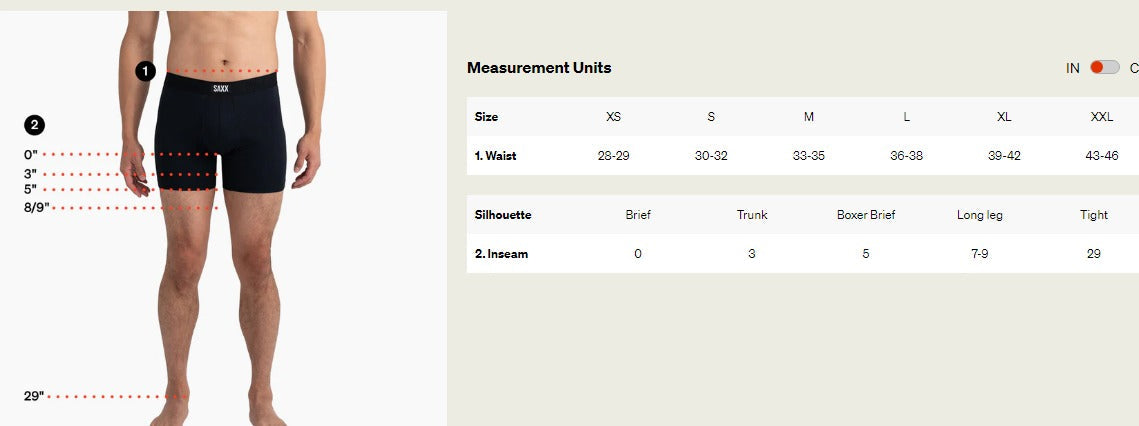1139x426 pixels.
Task: Click the 33-35 waist value for M
Action: [x=808, y=156]
